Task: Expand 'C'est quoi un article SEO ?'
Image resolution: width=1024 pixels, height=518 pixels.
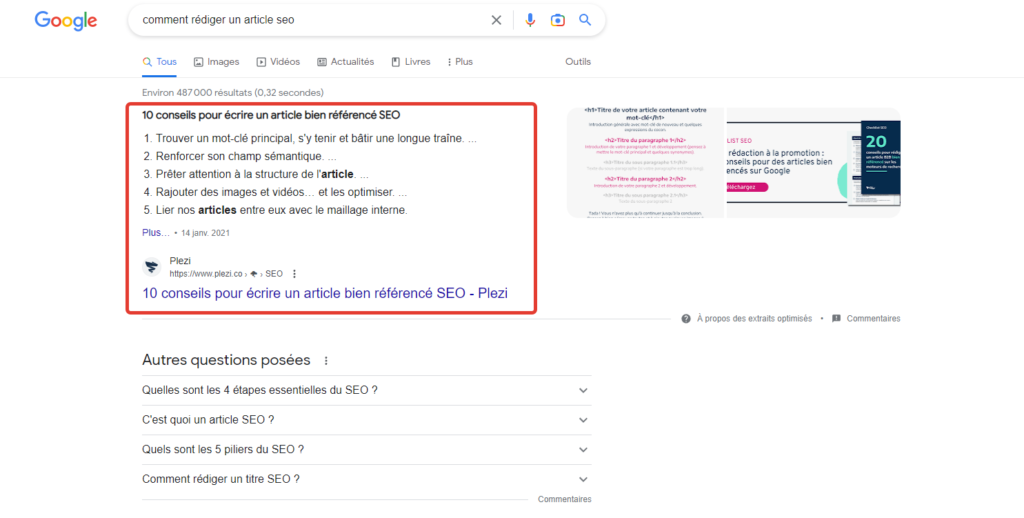Action: point(366,420)
